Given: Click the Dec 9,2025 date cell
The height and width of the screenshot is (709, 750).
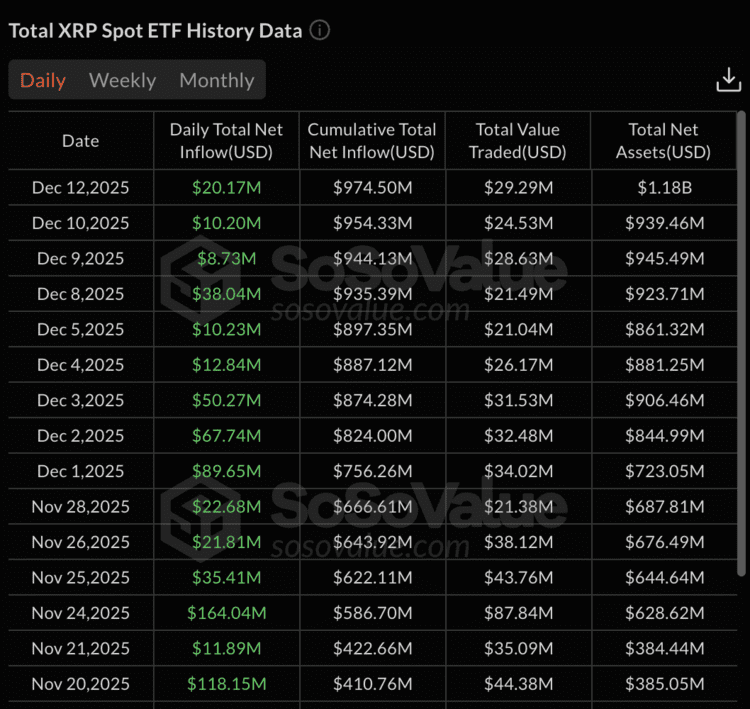Looking at the screenshot, I should [80, 258].
